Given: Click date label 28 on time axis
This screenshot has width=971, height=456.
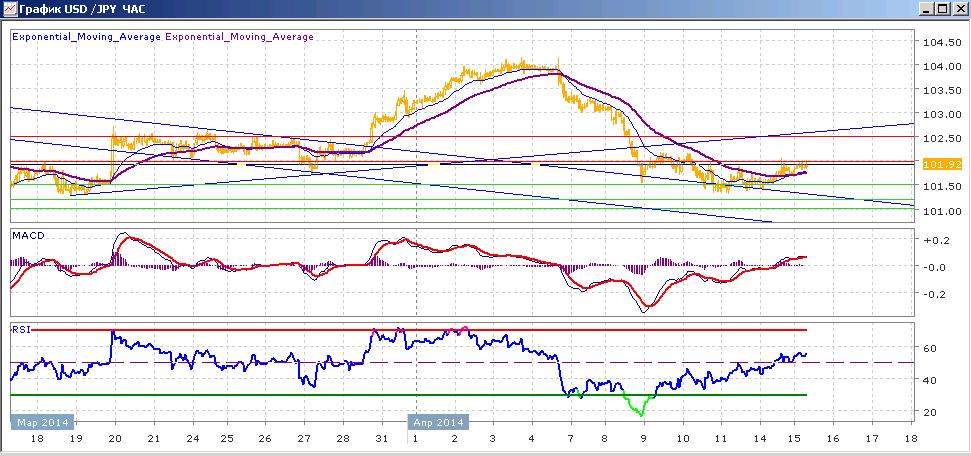Looking at the screenshot, I should click(342, 439).
